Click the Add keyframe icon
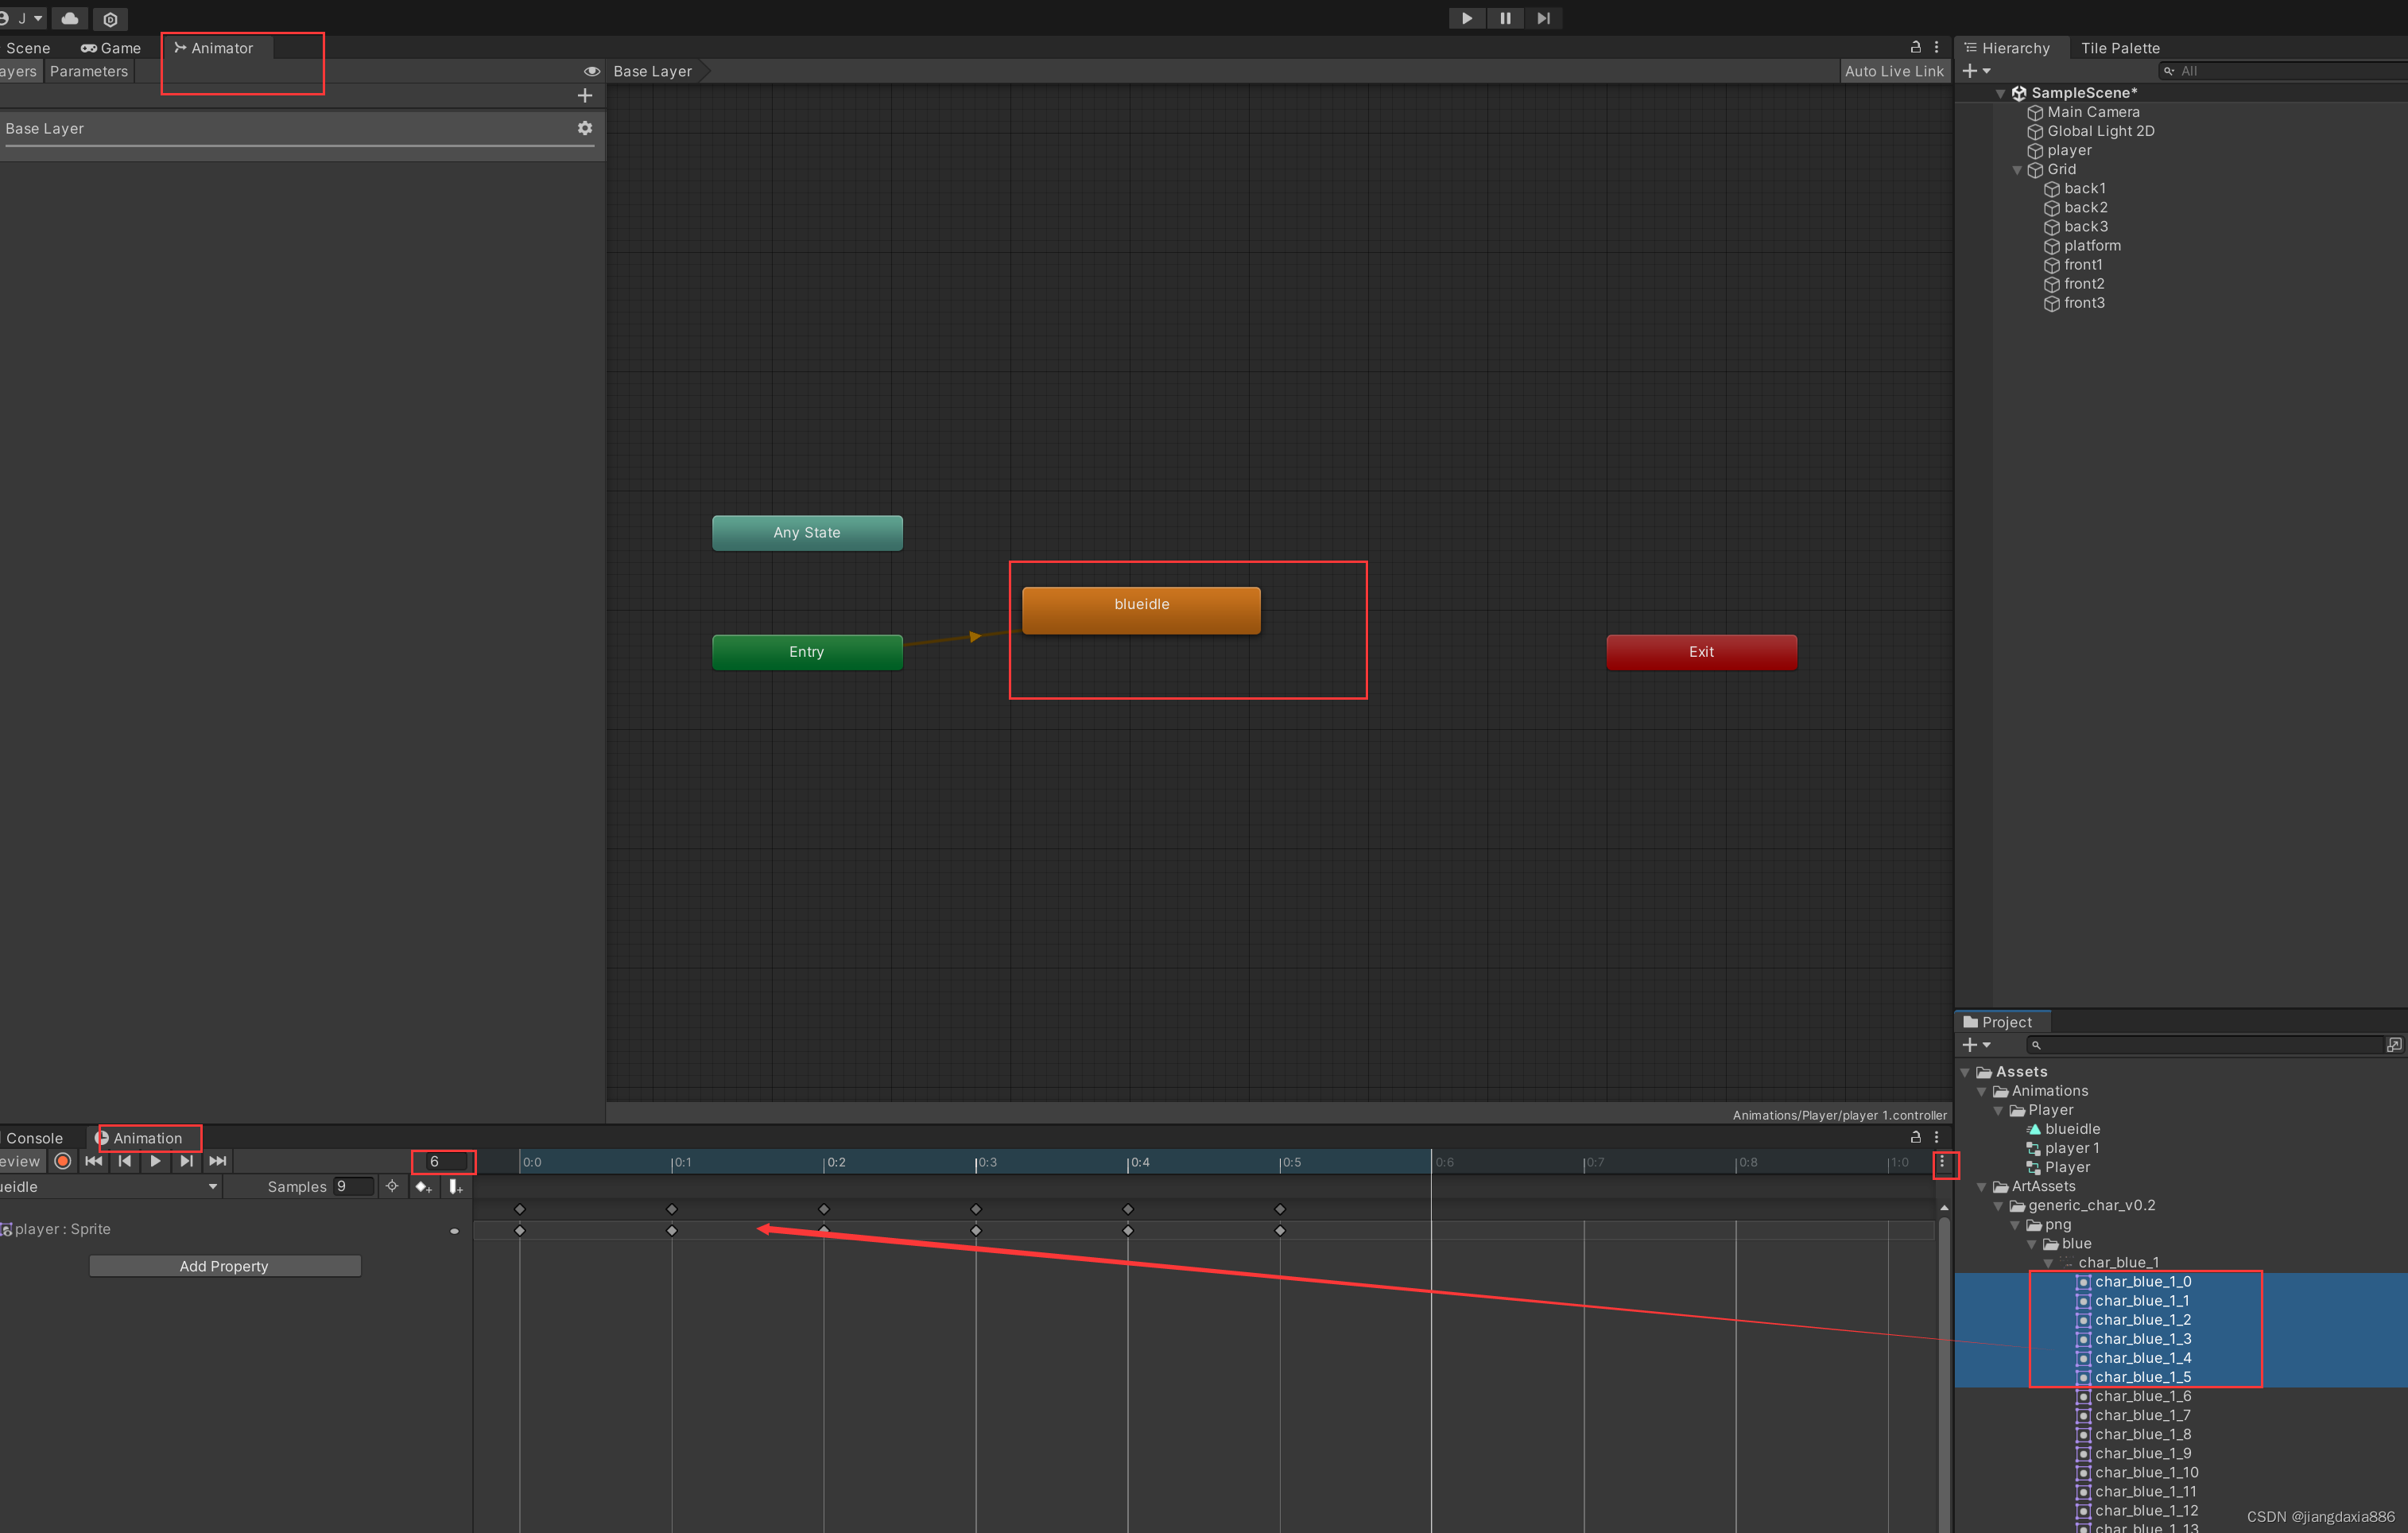Viewport: 2408px width, 1533px height. 423,1187
